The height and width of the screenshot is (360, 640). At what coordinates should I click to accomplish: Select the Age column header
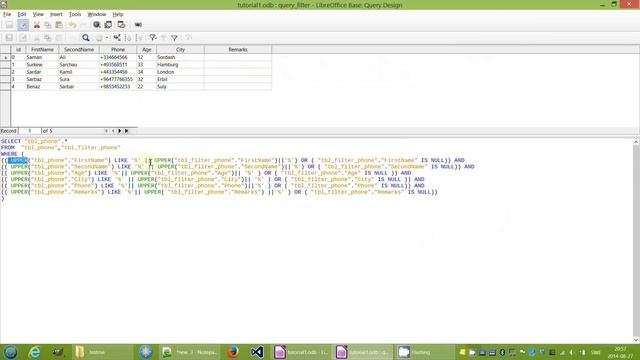pyautogui.click(x=147, y=49)
